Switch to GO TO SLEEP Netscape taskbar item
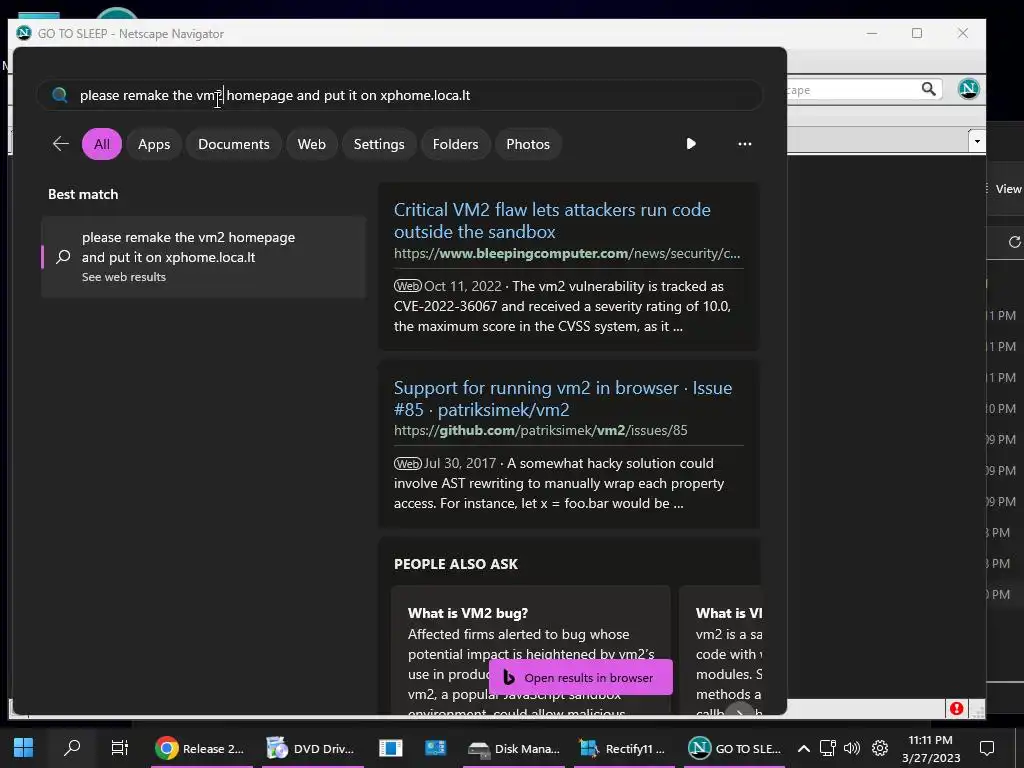Image resolution: width=1024 pixels, height=768 pixels. [735, 748]
